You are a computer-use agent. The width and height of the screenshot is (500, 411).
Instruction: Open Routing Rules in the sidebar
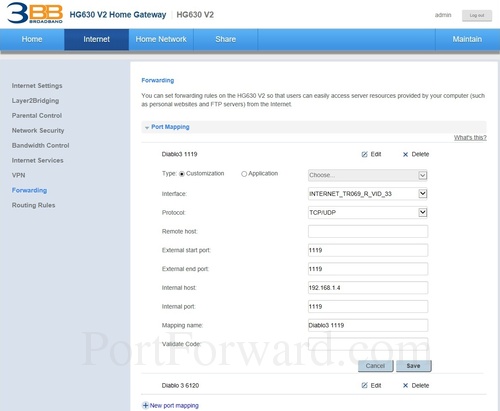click(34, 205)
